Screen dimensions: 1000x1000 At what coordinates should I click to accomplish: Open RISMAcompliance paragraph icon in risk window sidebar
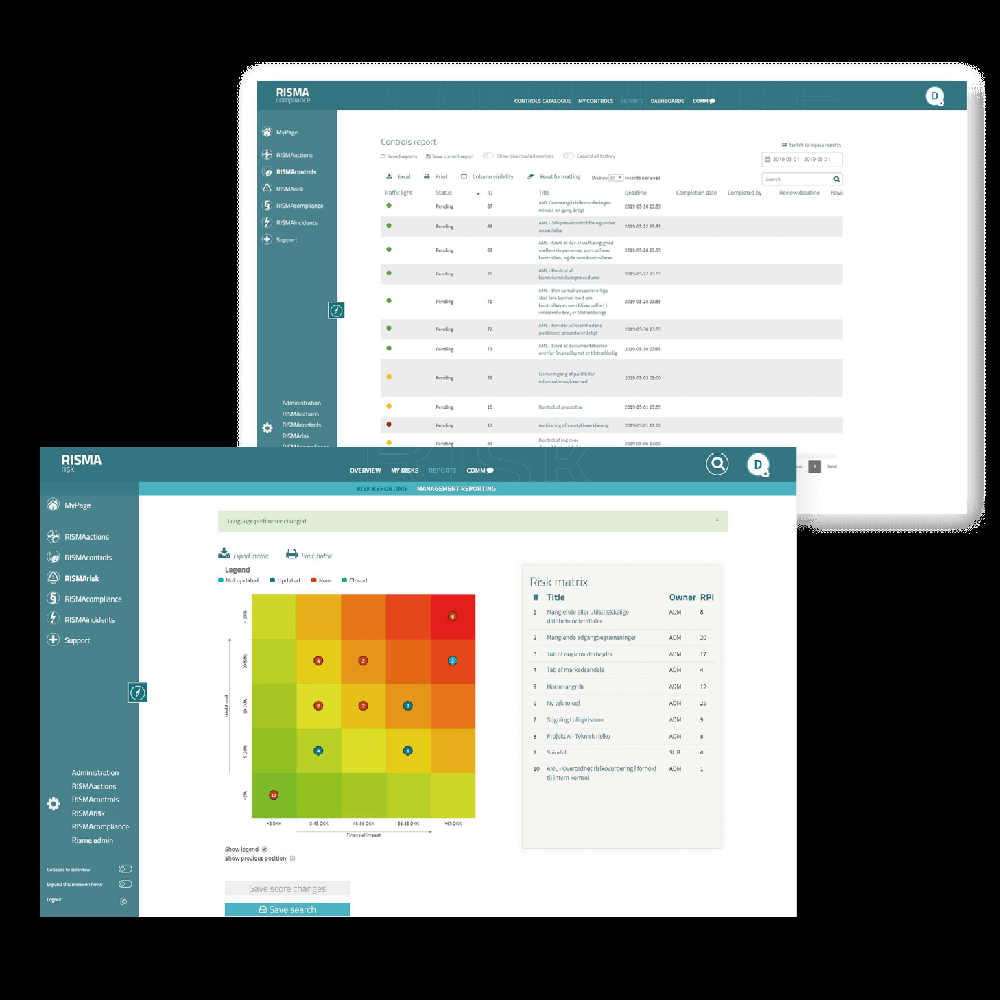click(53, 599)
